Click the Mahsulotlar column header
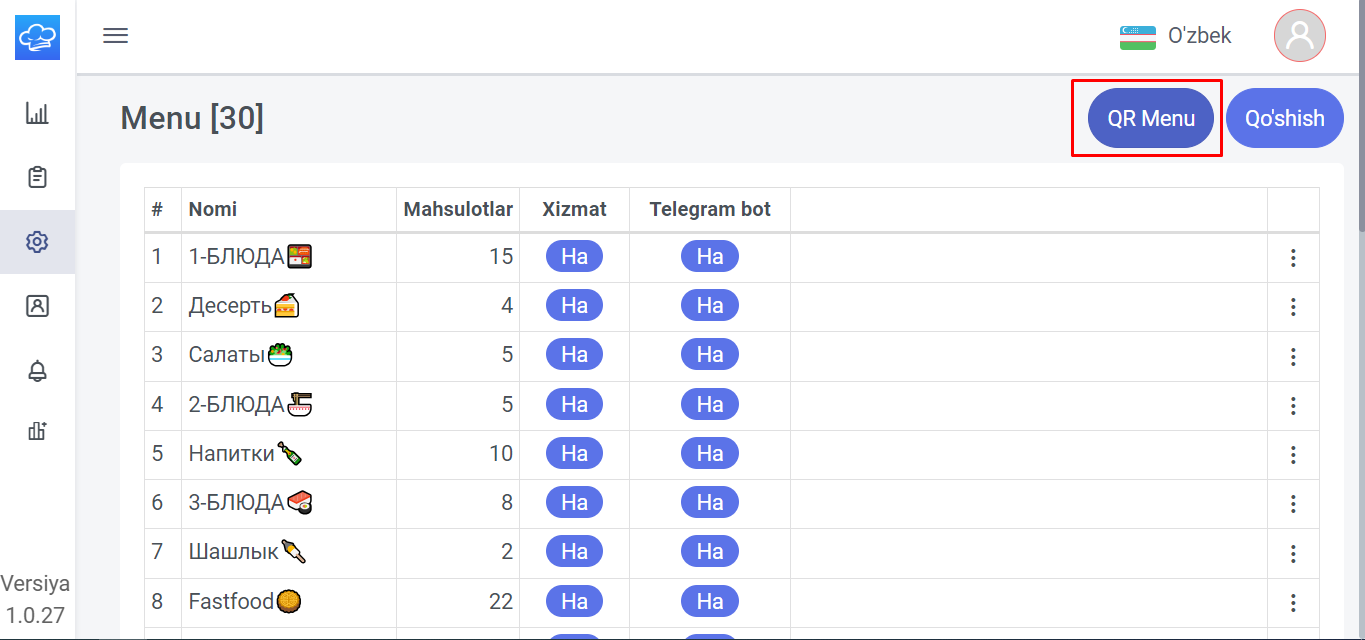This screenshot has width=1365, height=640. point(458,209)
